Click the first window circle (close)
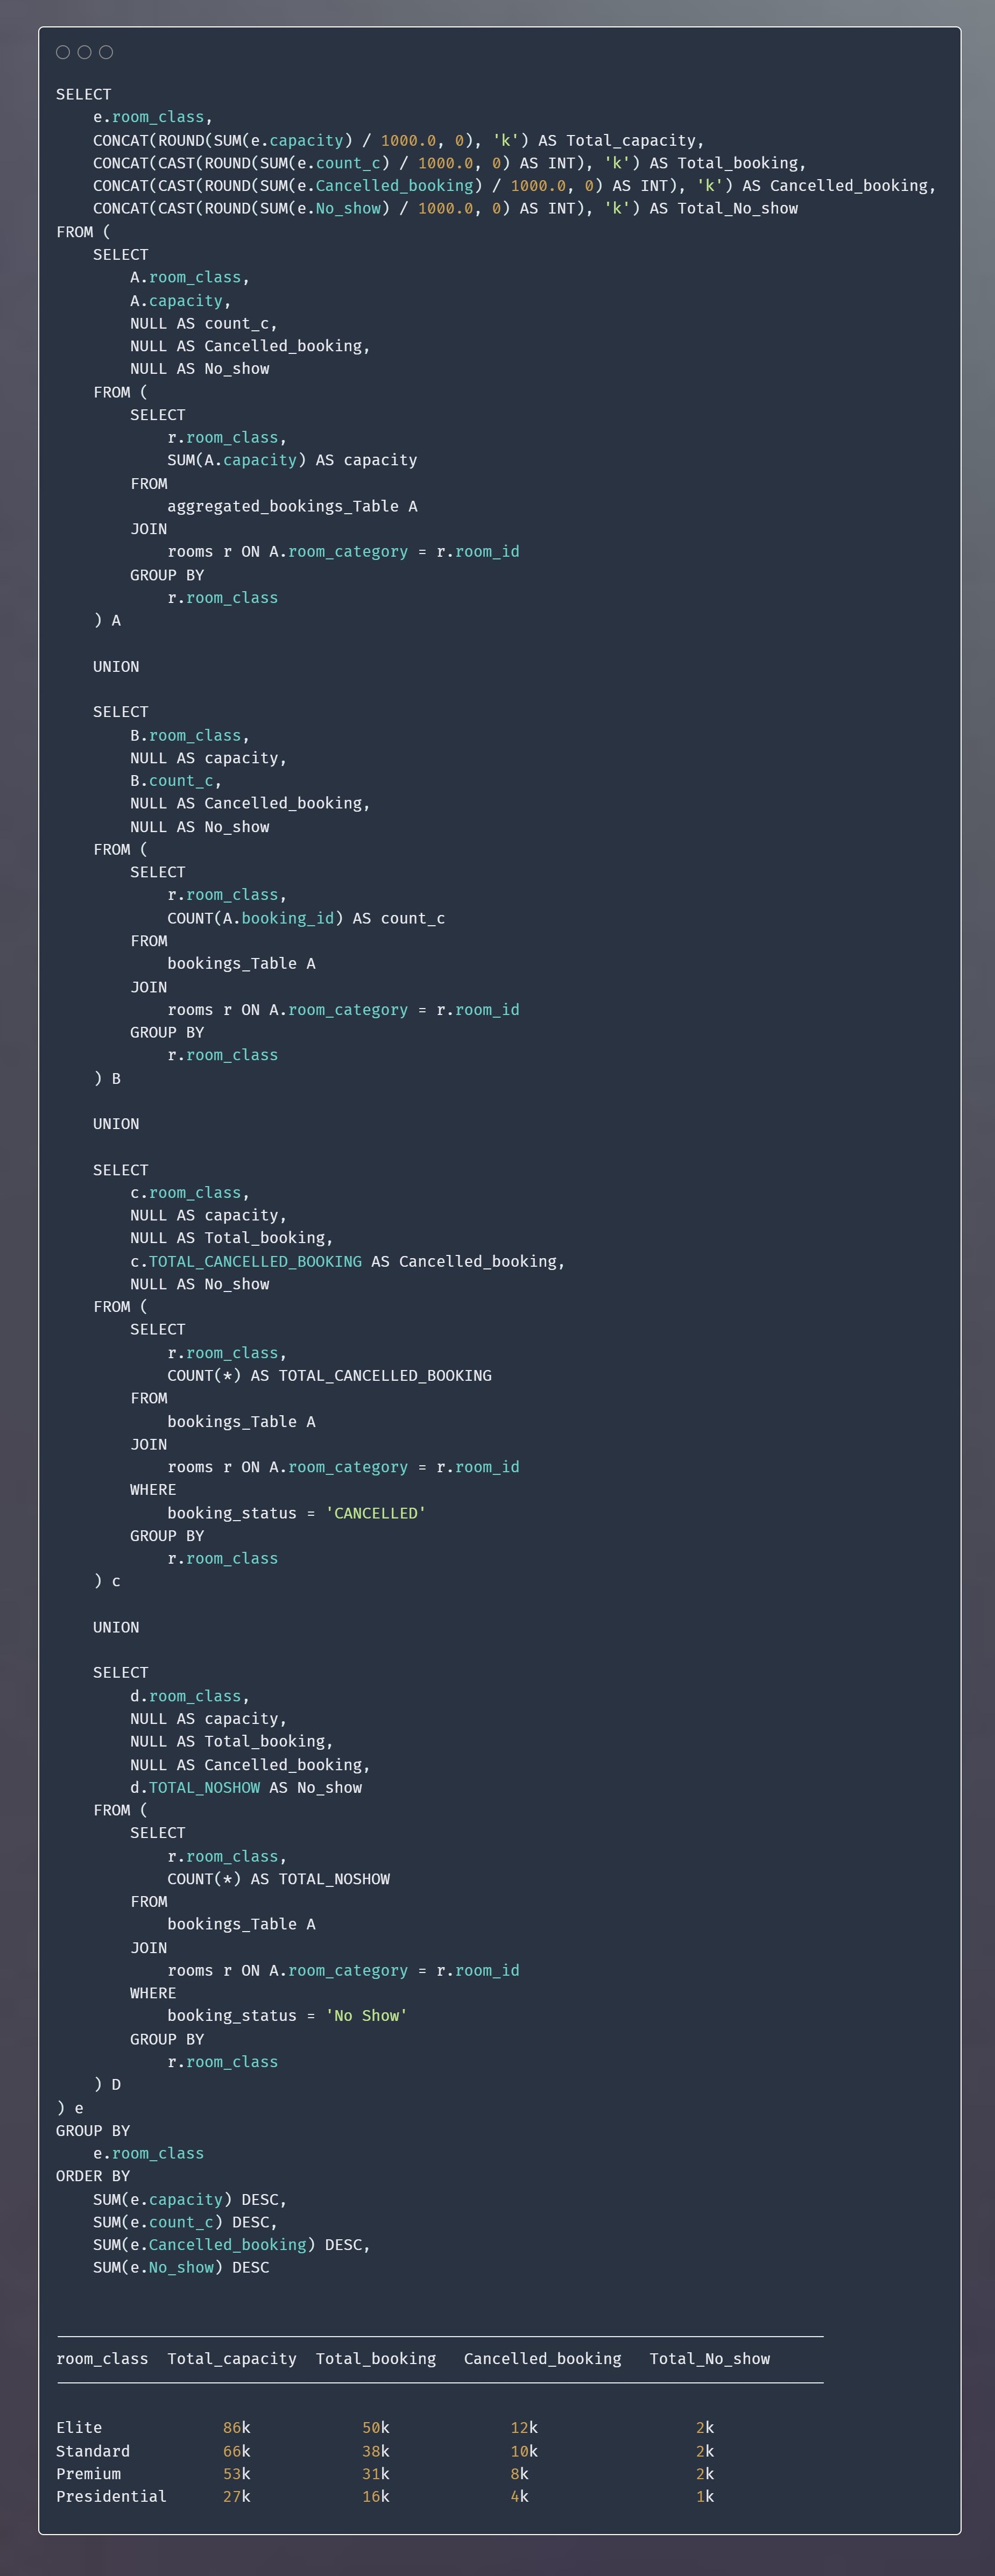Screen dimensions: 995x2576 click(63, 52)
